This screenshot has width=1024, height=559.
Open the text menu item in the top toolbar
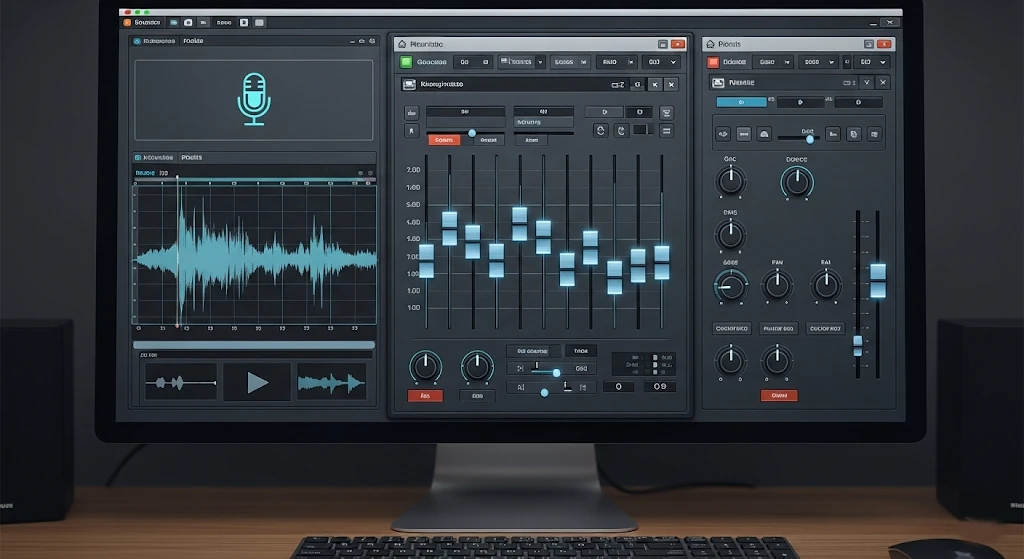[x=224, y=22]
